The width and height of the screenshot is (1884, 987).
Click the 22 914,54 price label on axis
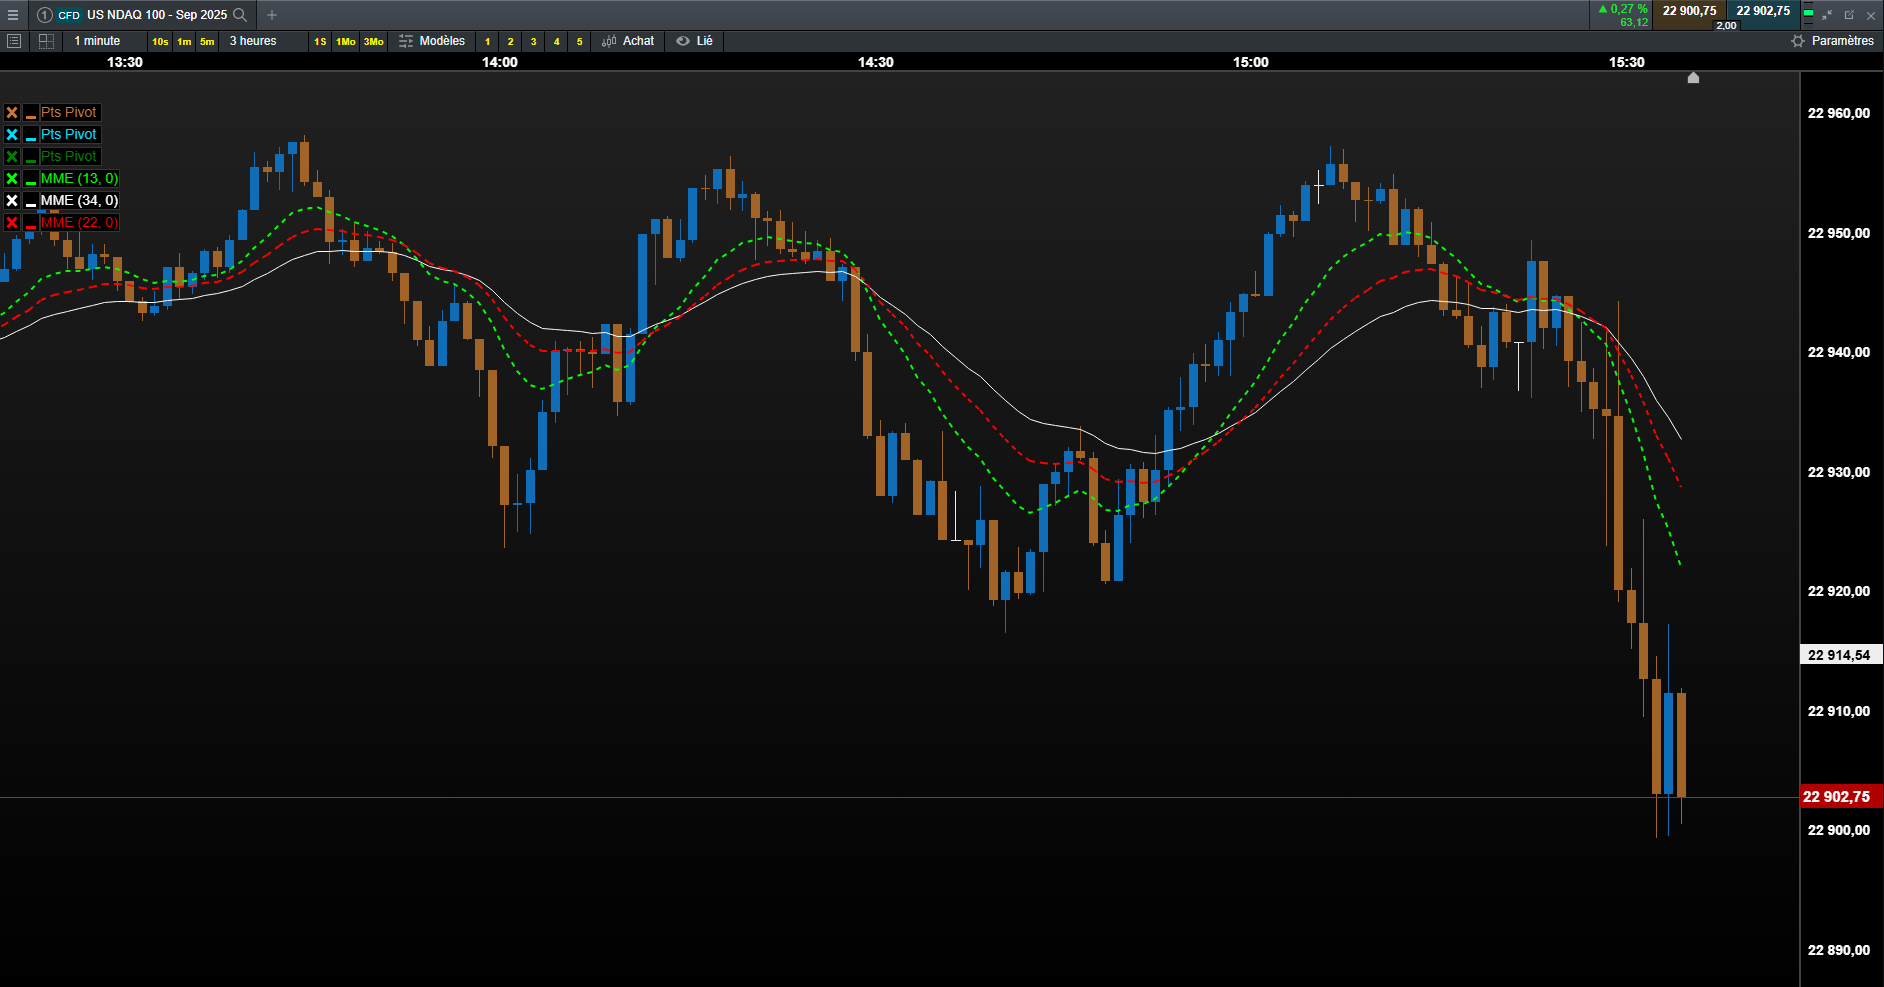tap(1841, 655)
